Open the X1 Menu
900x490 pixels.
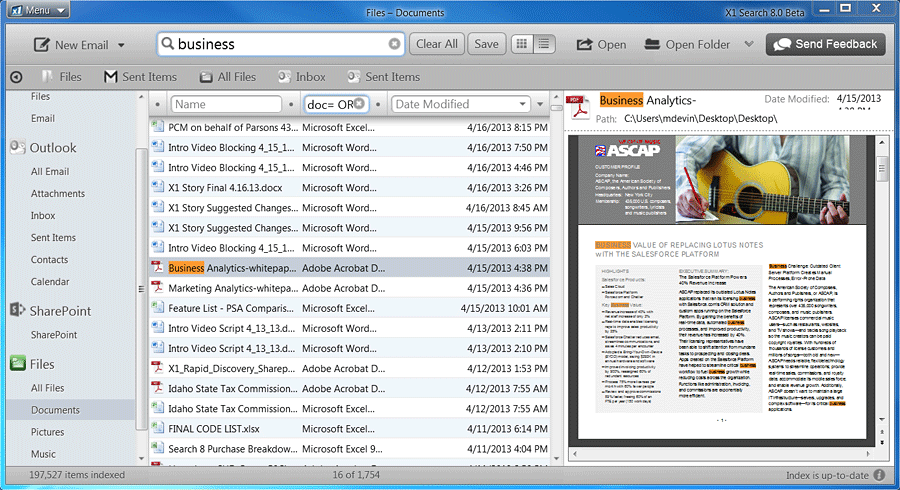tap(36, 10)
